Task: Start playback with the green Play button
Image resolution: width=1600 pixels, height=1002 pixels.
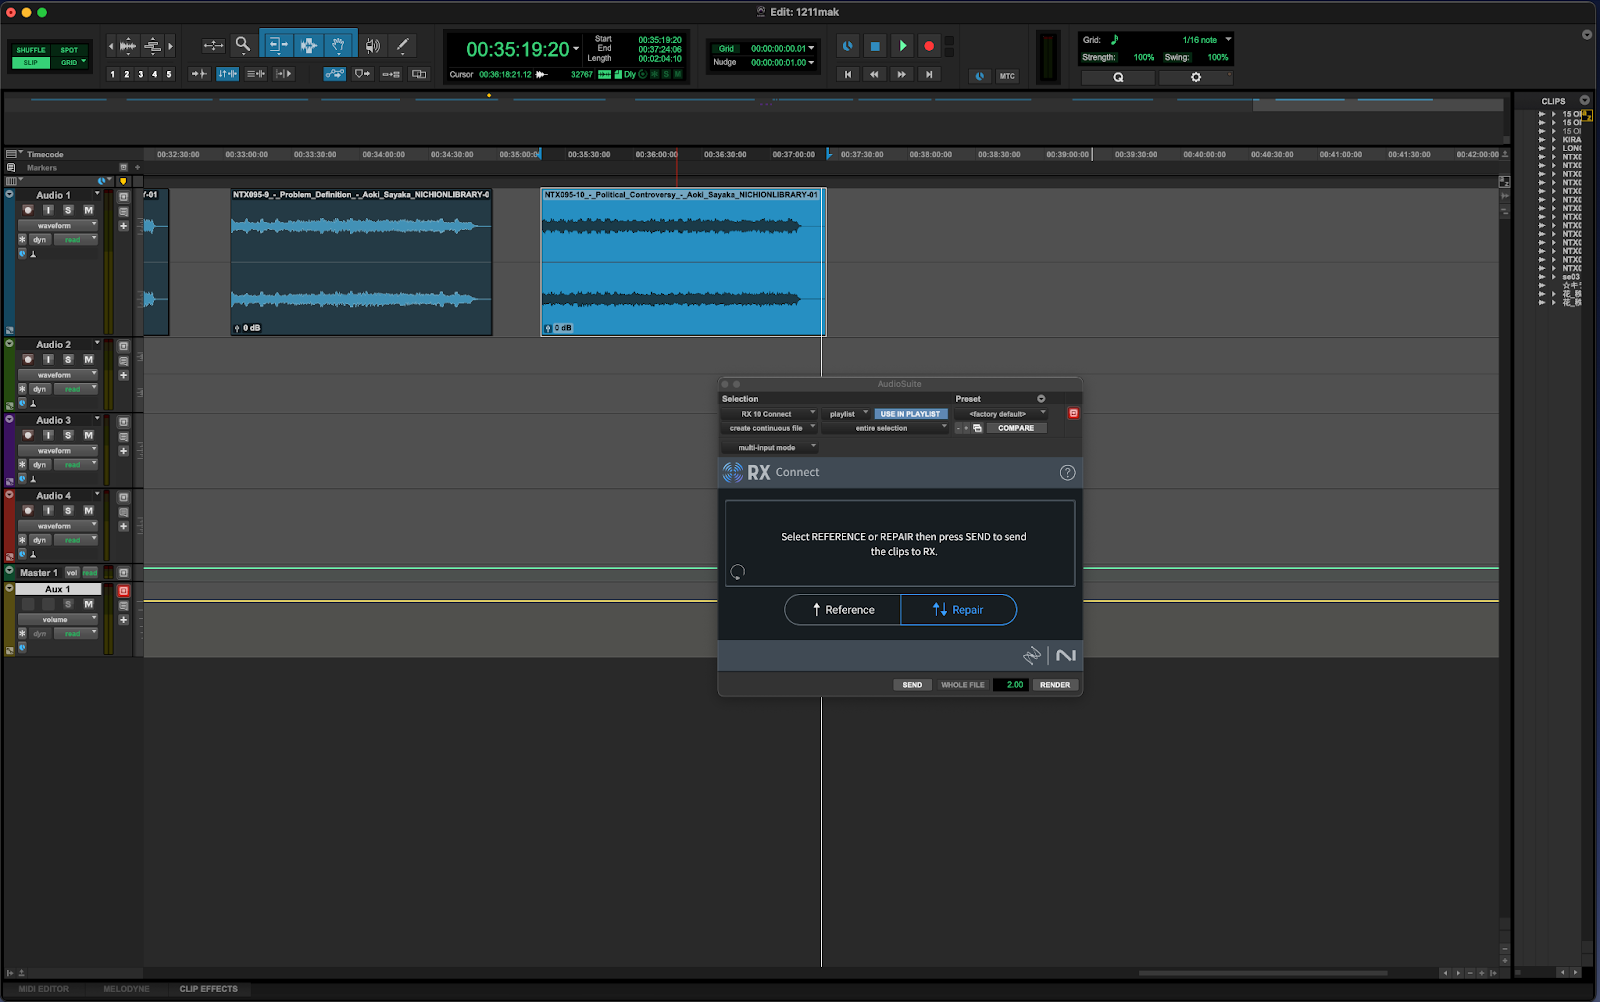Action: (x=903, y=46)
